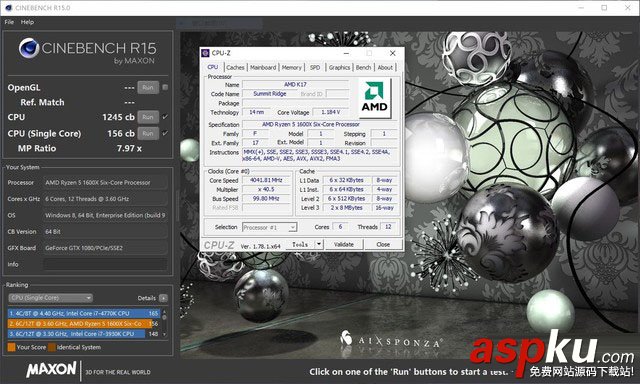Click the Core Speed value 4041.81 MHz
The image size is (640, 384).
pos(266,180)
